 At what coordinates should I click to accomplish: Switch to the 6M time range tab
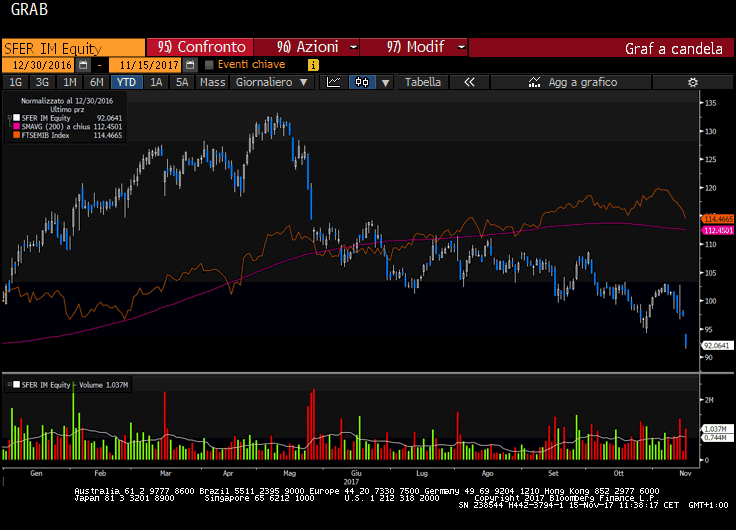click(x=95, y=83)
